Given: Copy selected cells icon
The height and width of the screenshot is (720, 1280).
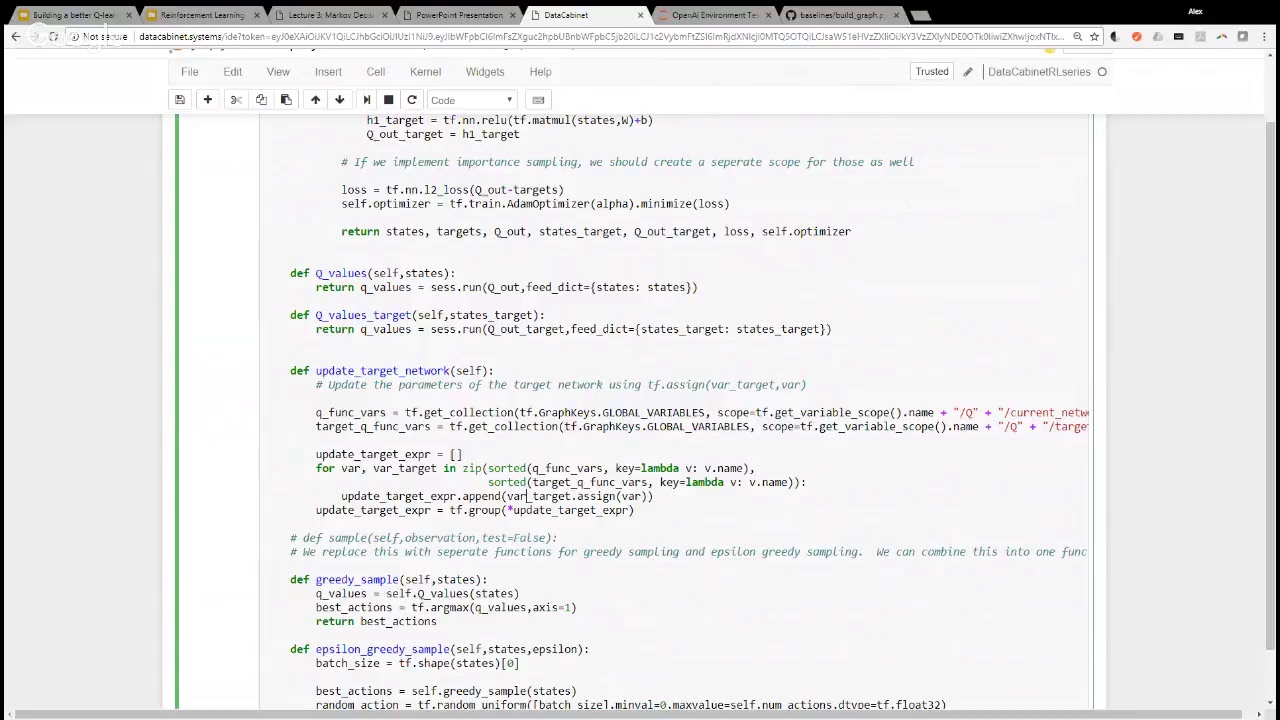Looking at the screenshot, I should (261, 100).
